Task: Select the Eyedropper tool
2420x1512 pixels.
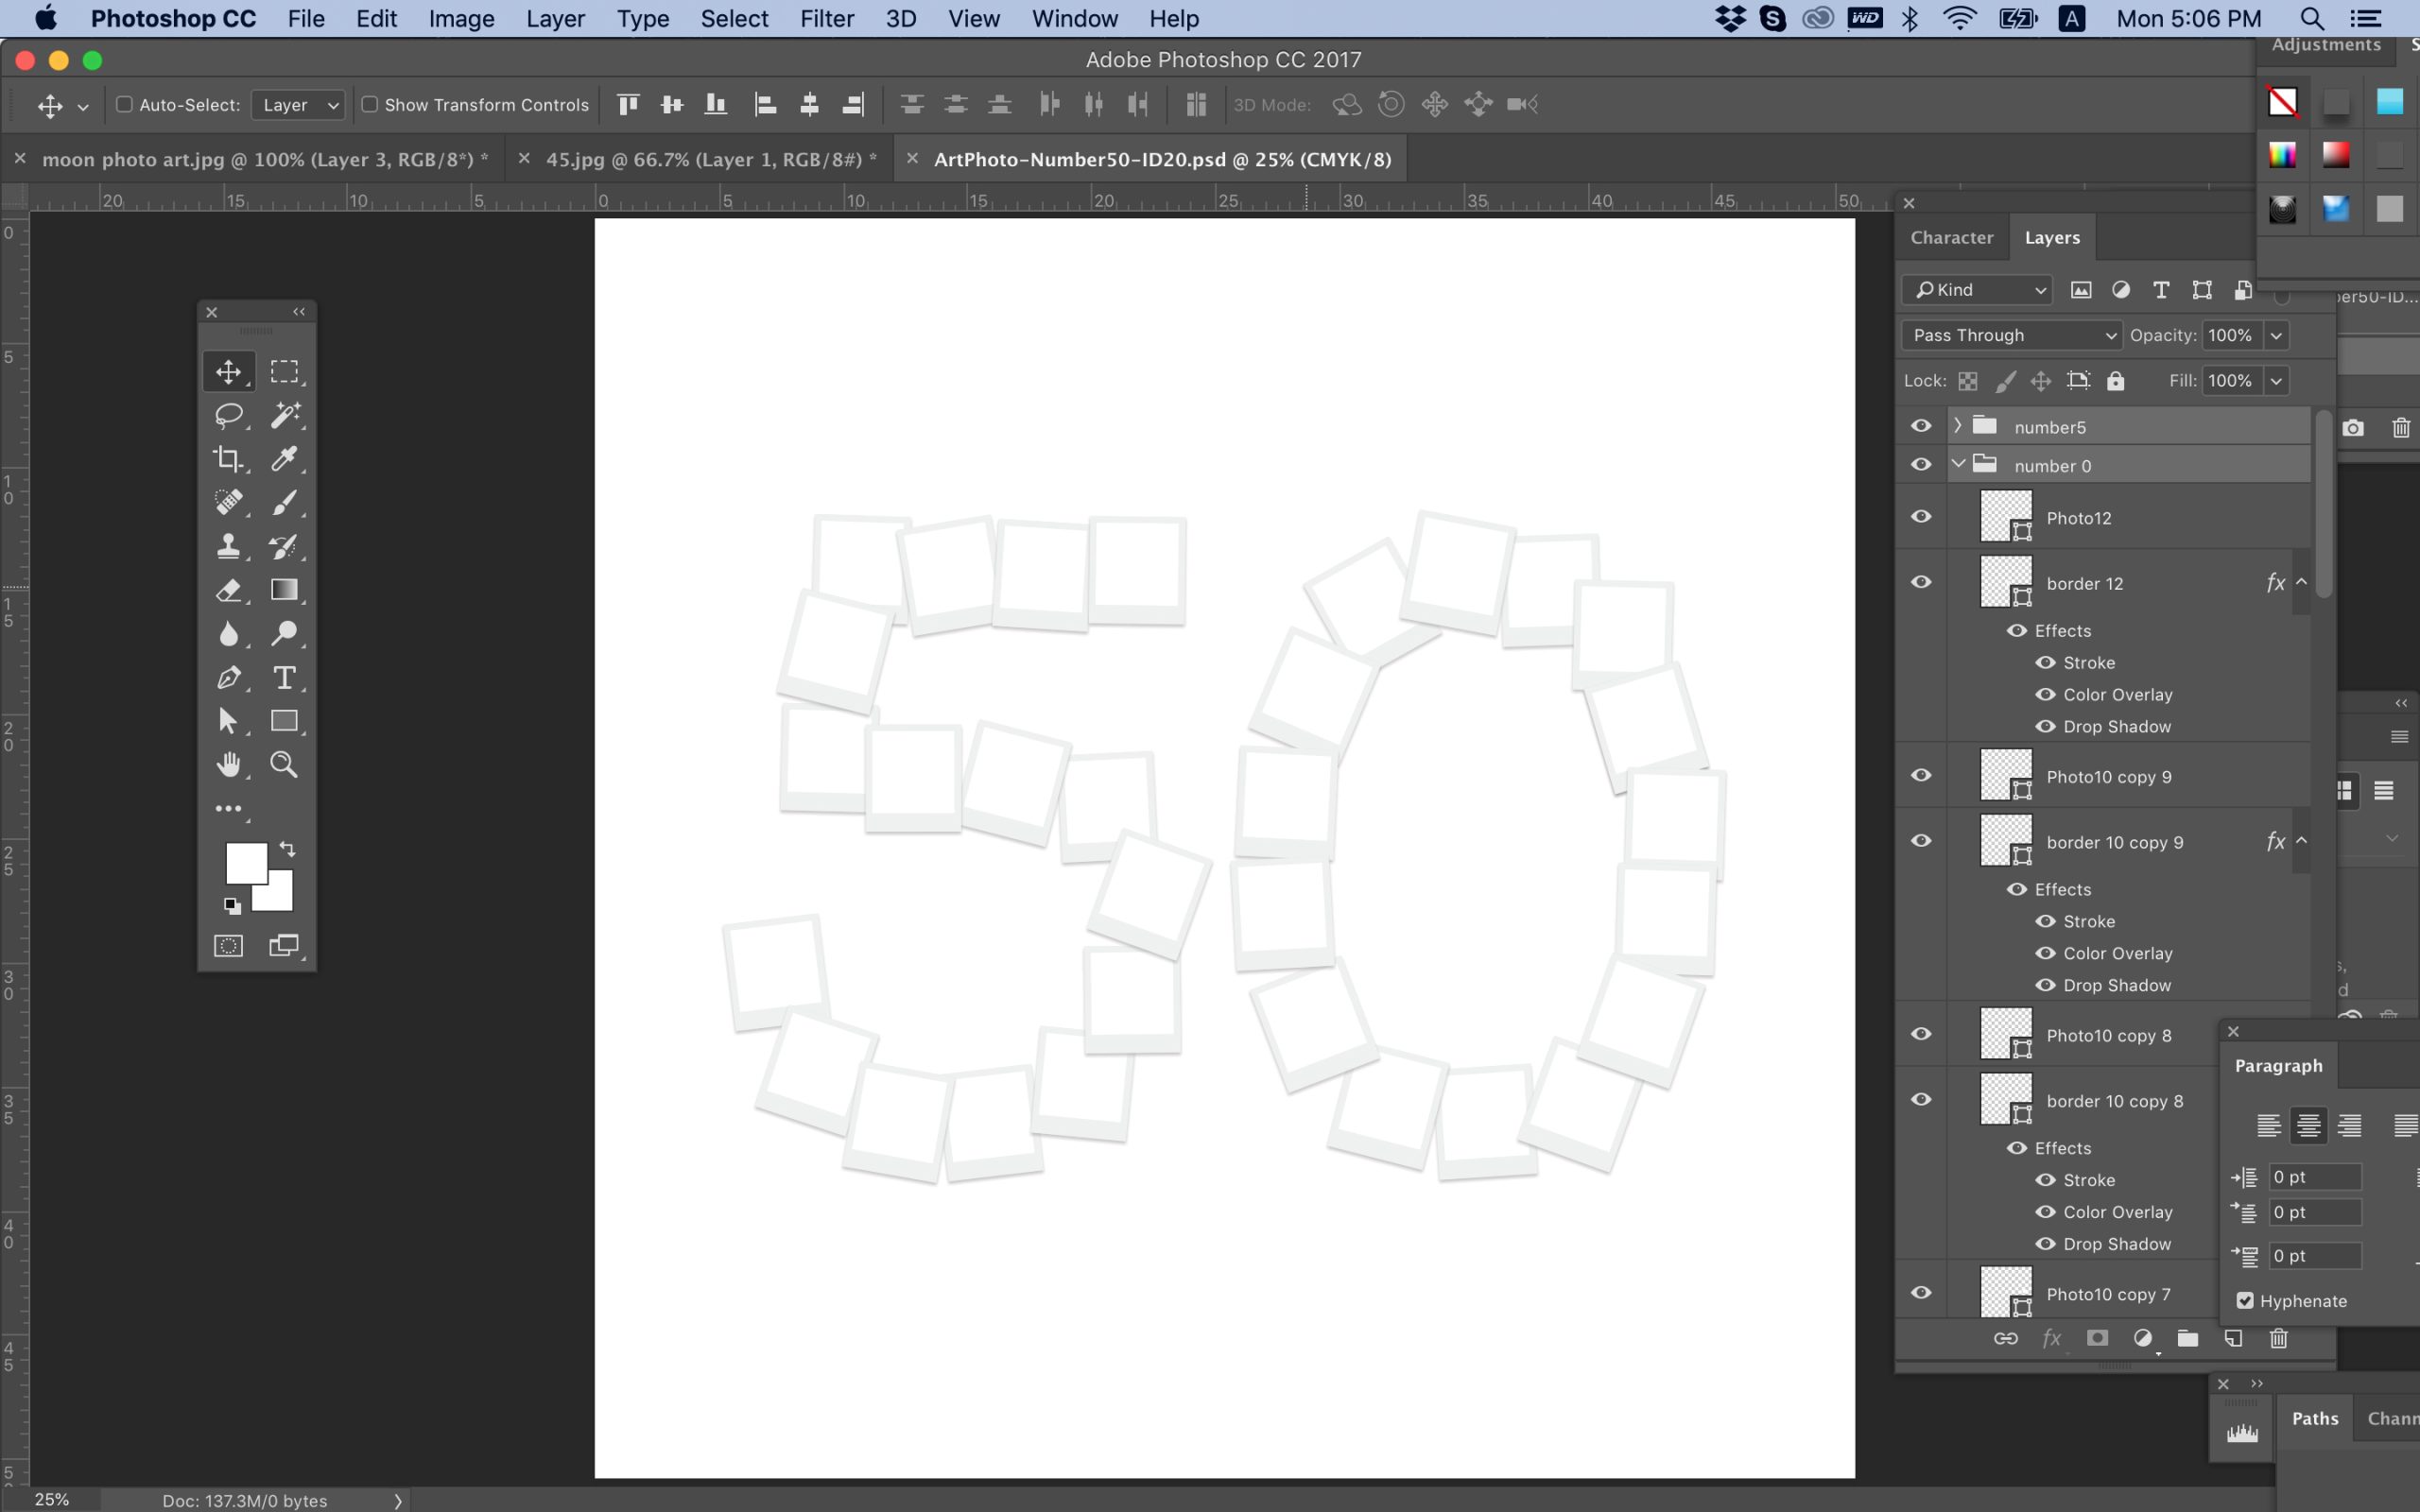Action: (284, 459)
